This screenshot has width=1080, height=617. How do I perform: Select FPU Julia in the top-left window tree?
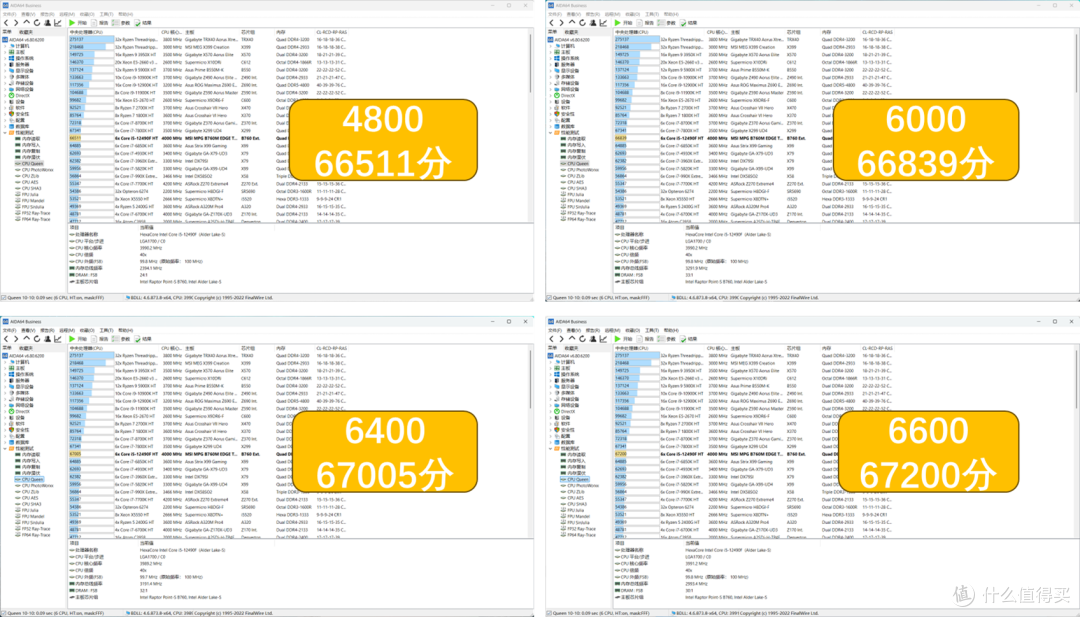point(29,195)
